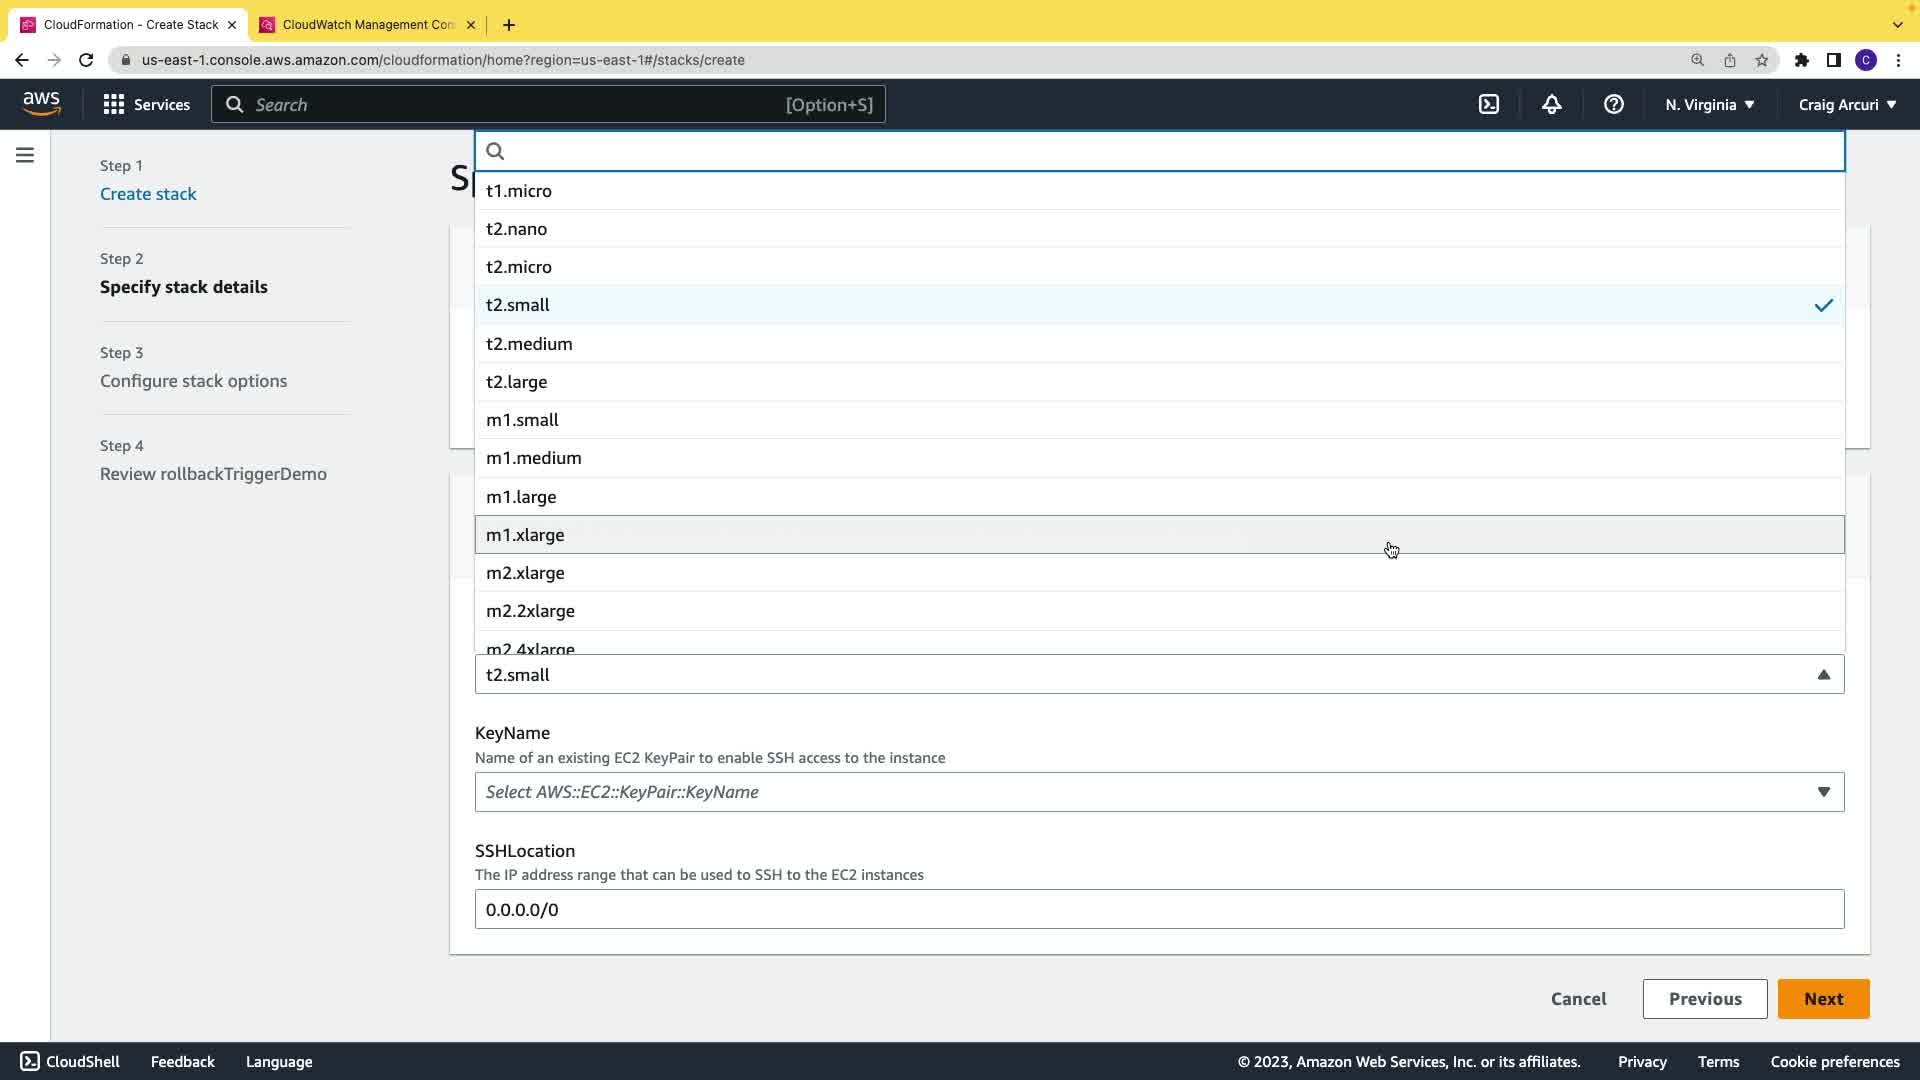The image size is (1920, 1080).
Task: Bookmark this page with the star icon
Action: (1761, 60)
